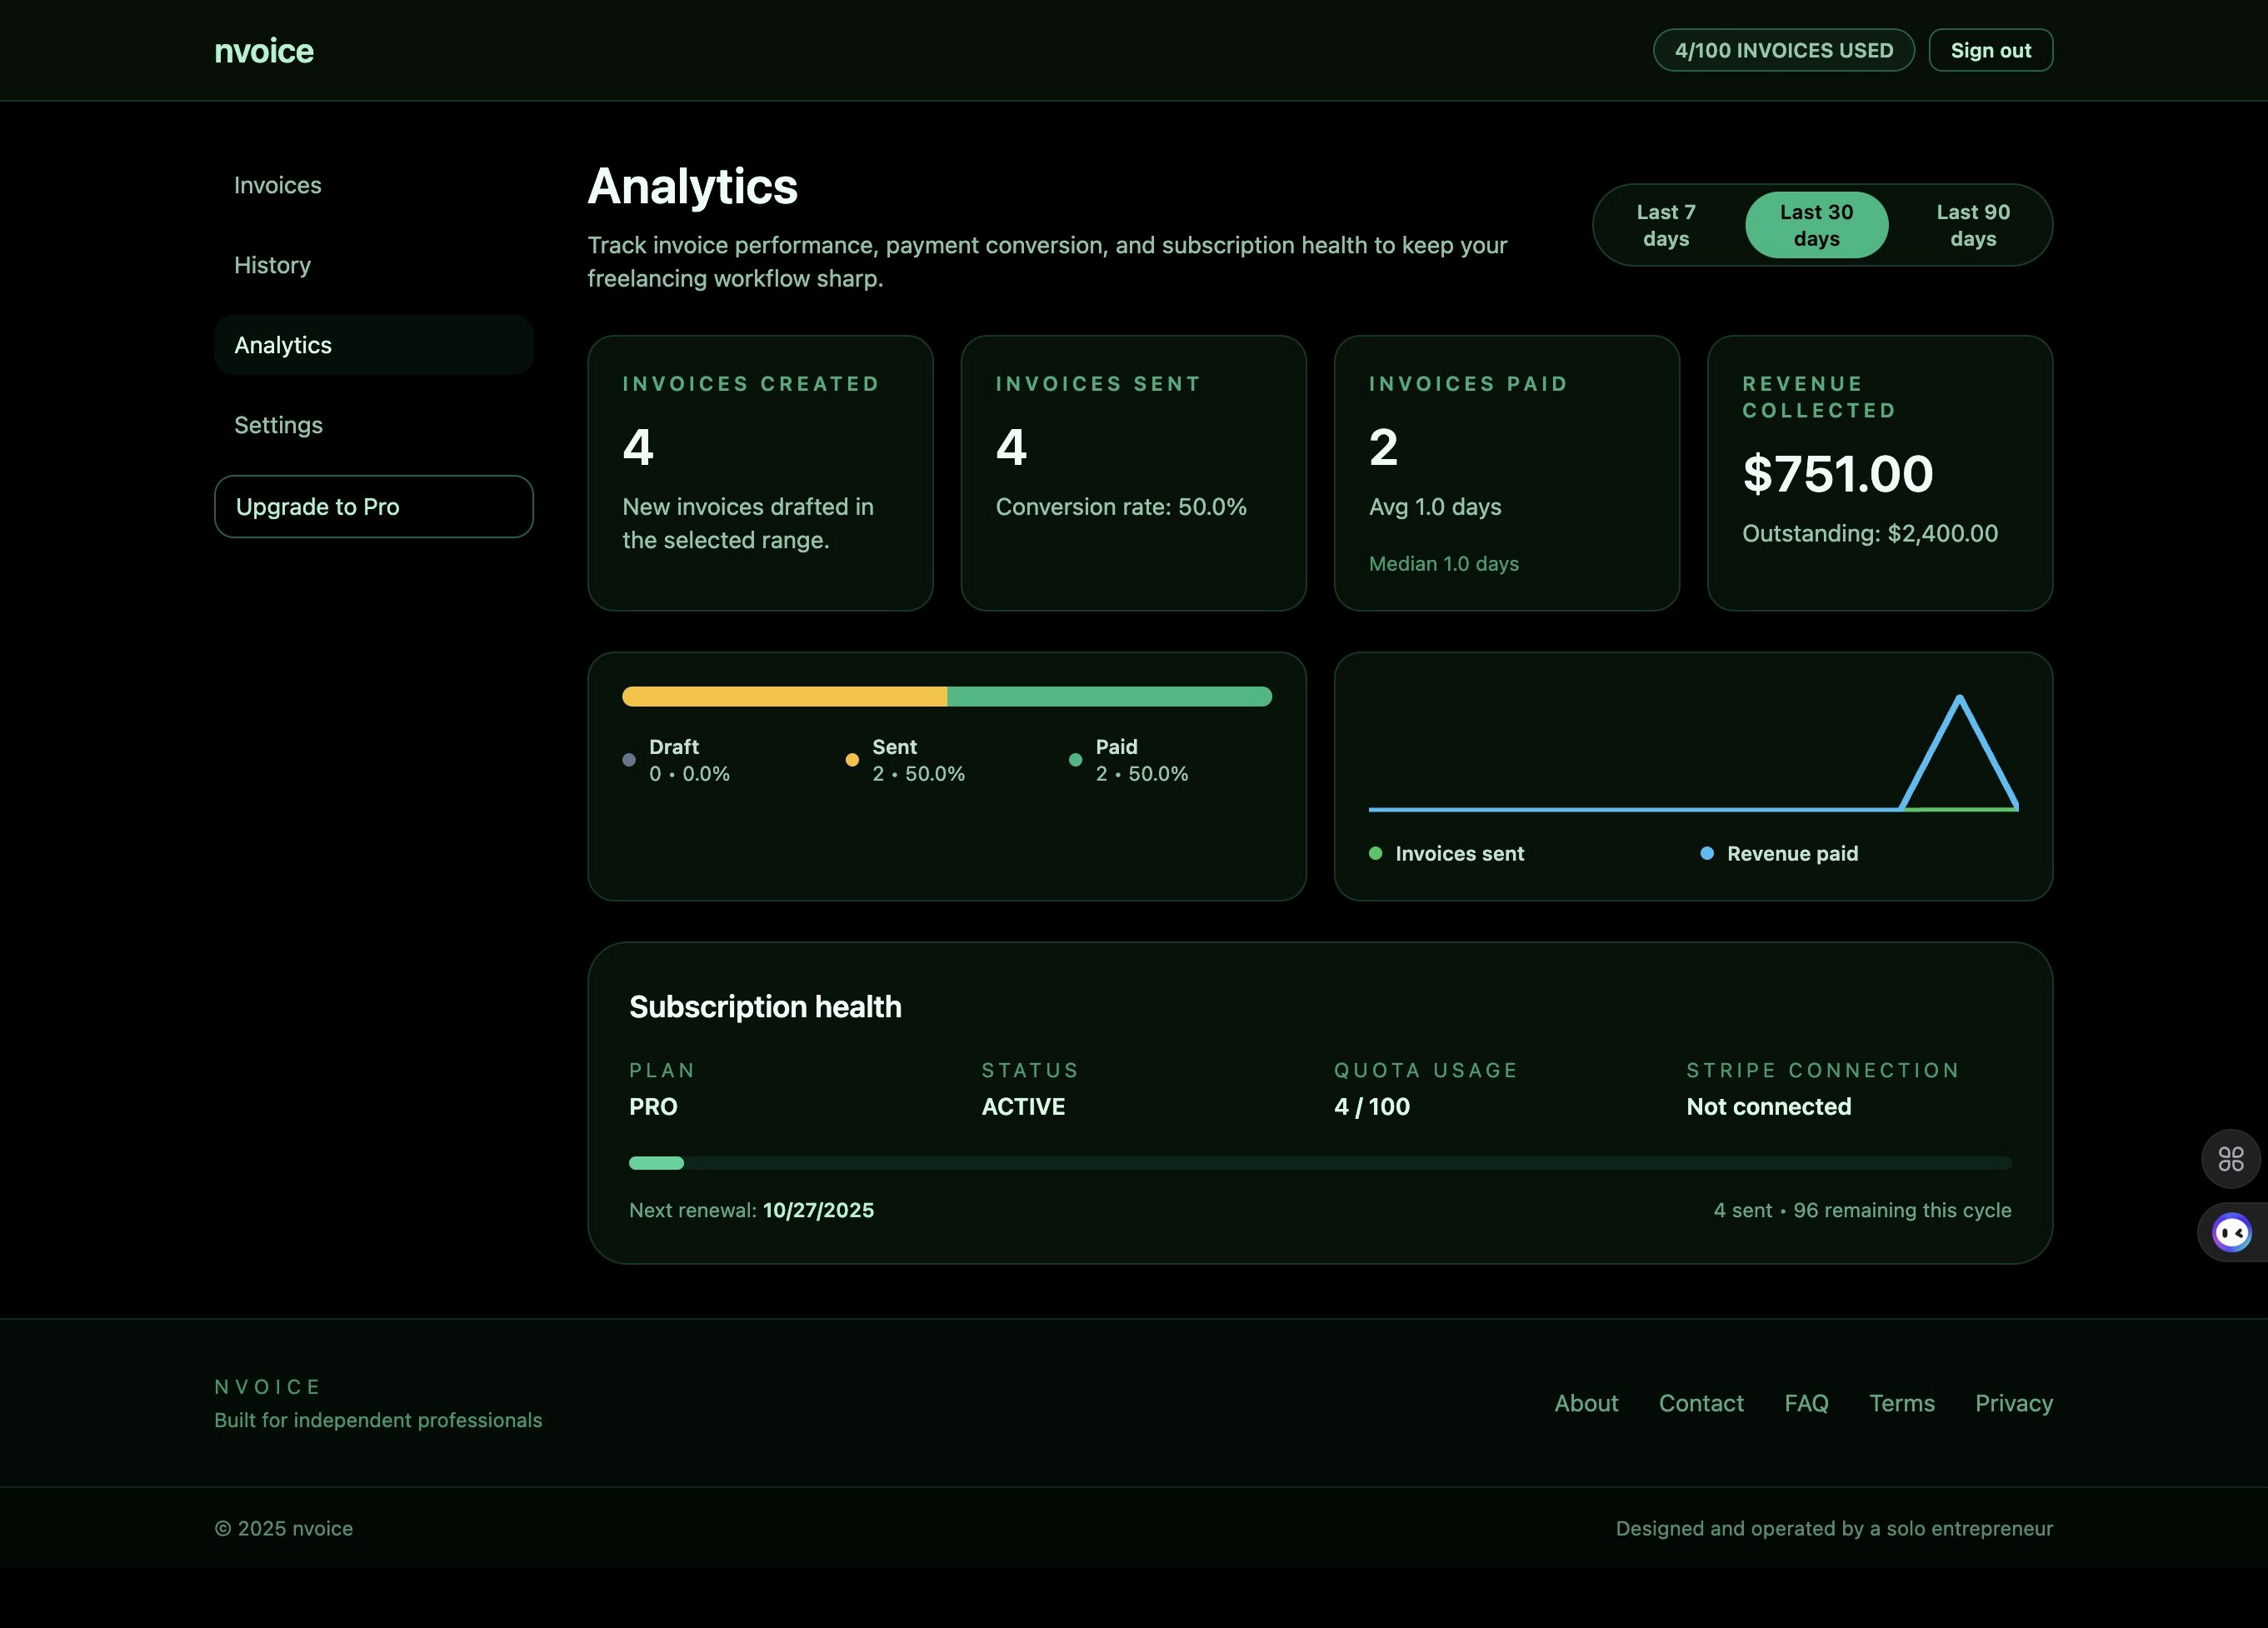This screenshot has height=1628, width=2268.
Task: Click the yellow Sent status dot
Action: tap(852, 760)
